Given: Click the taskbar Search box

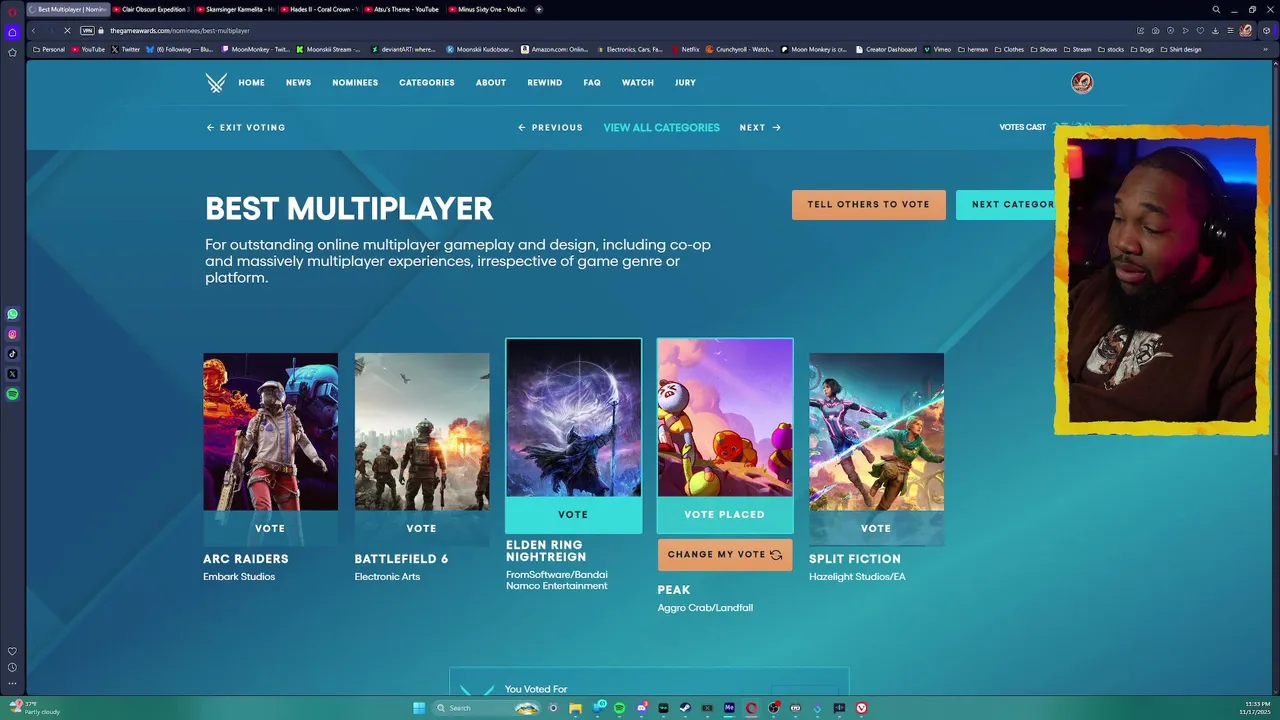Looking at the screenshot, I should tap(487, 708).
